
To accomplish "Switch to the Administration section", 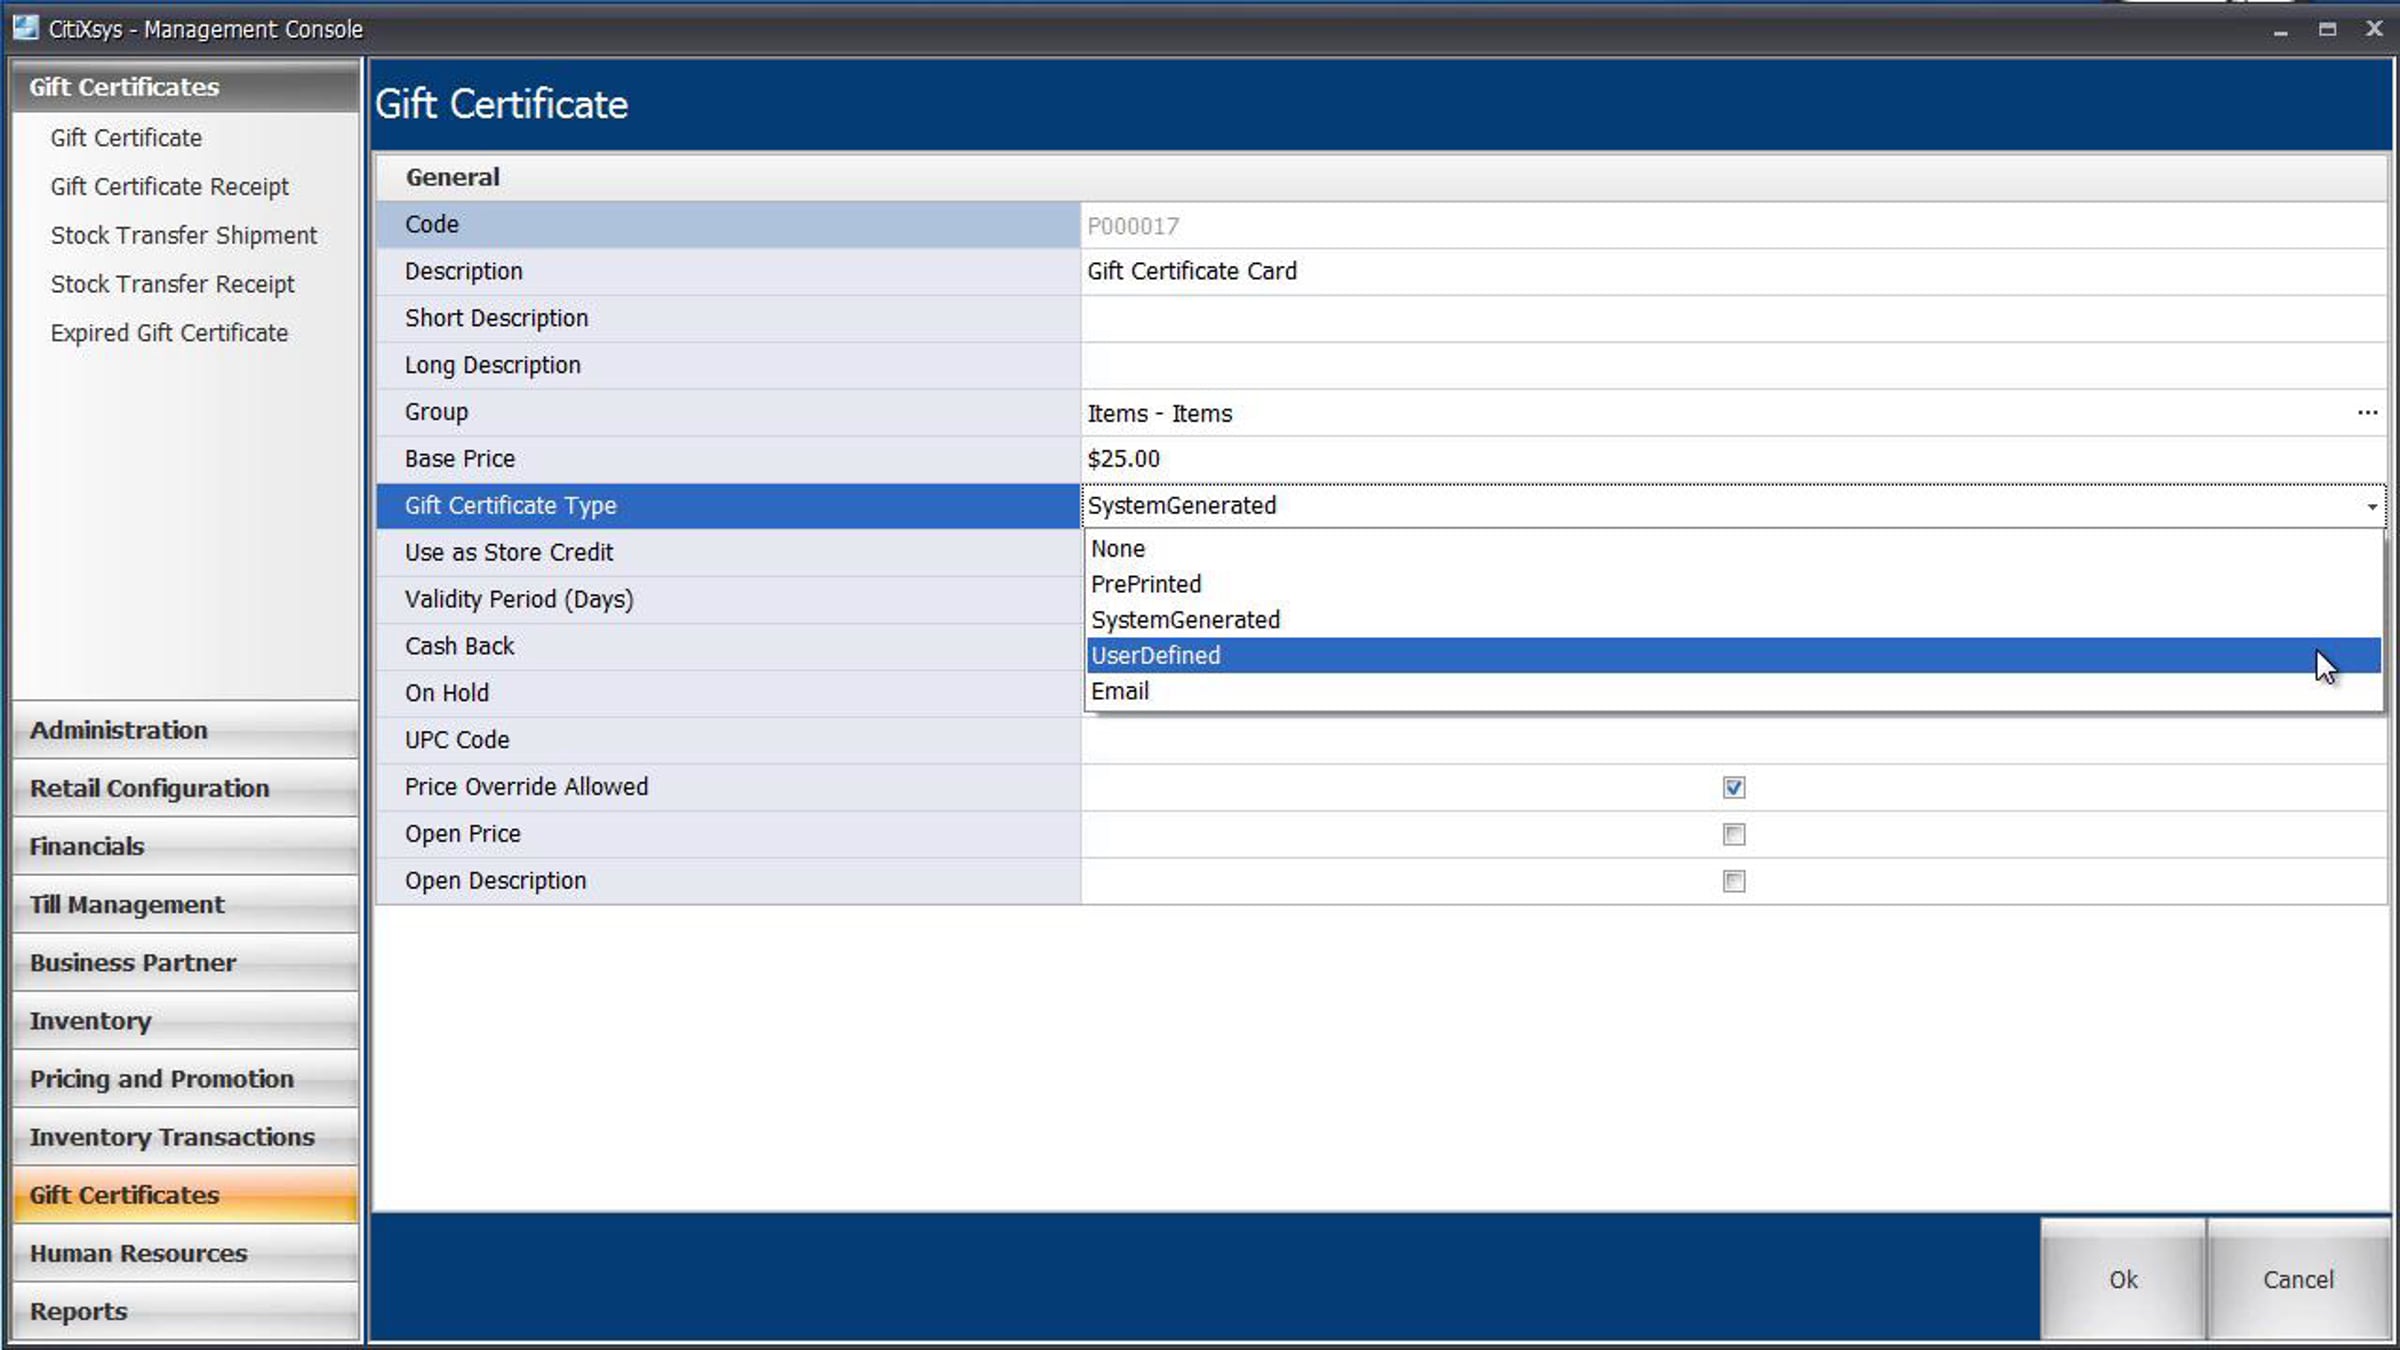I will pos(185,730).
